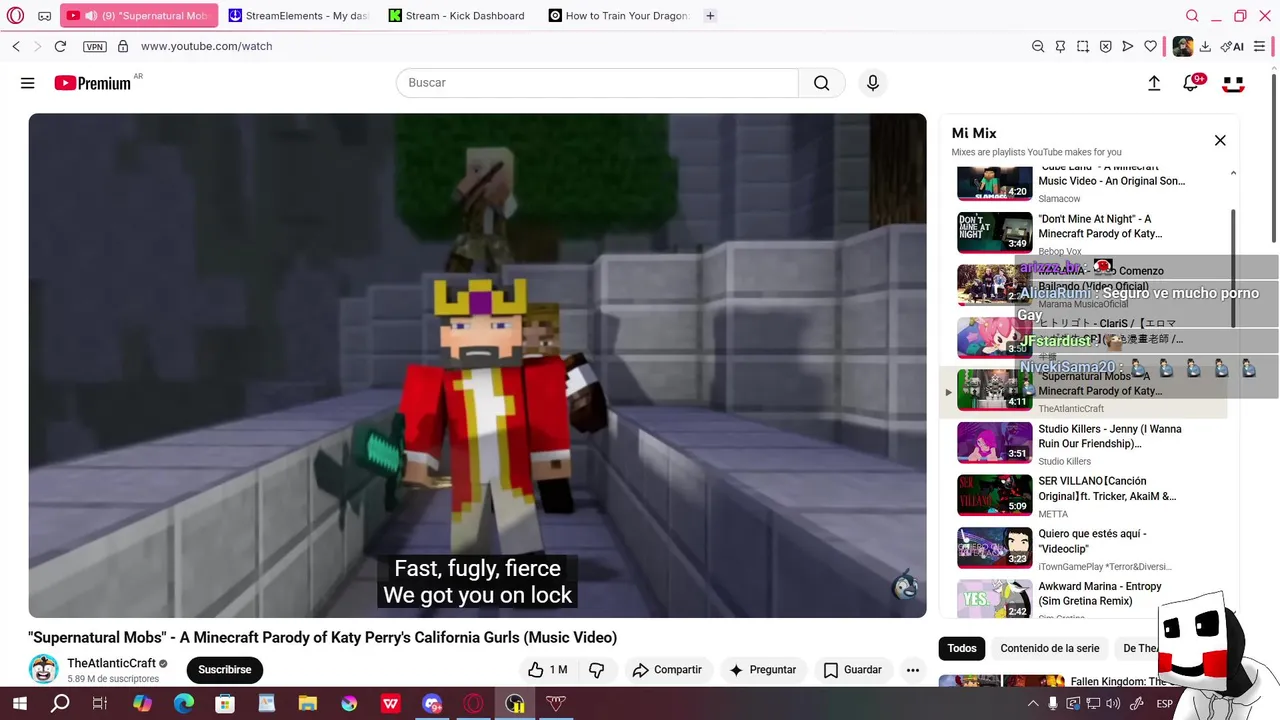Viewport: 1280px width, 720px height.
Task: Show hidden system tray icons chevron
Action: (x=1033, y=704)
